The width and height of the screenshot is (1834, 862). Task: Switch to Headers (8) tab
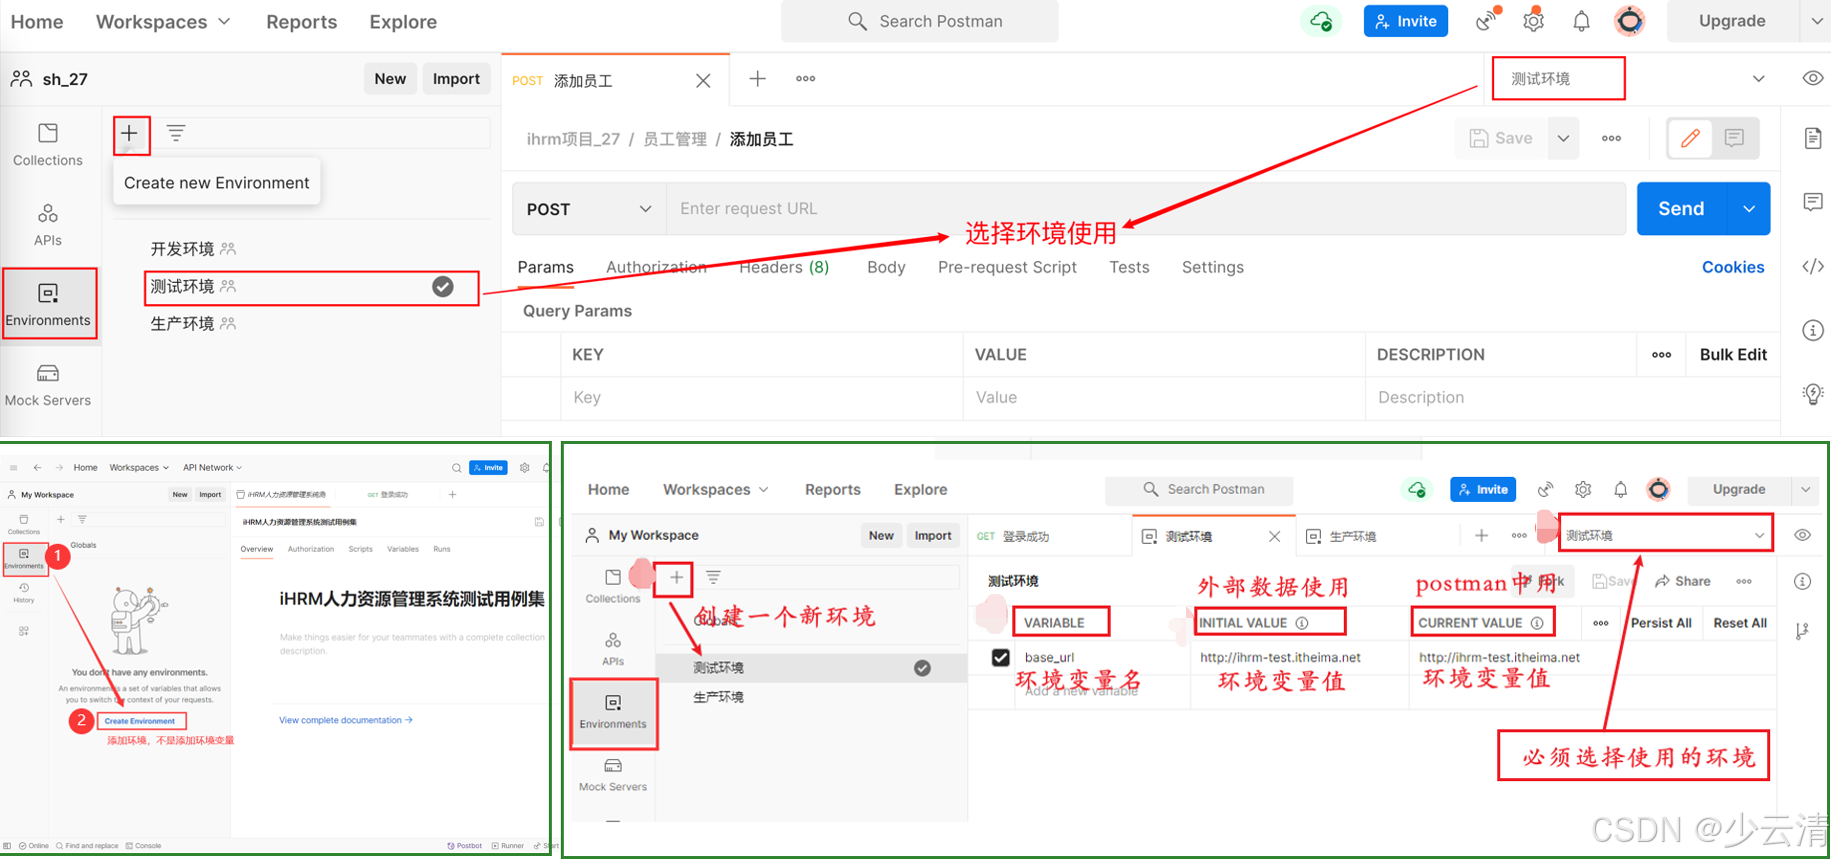click(x=784, y=267)
